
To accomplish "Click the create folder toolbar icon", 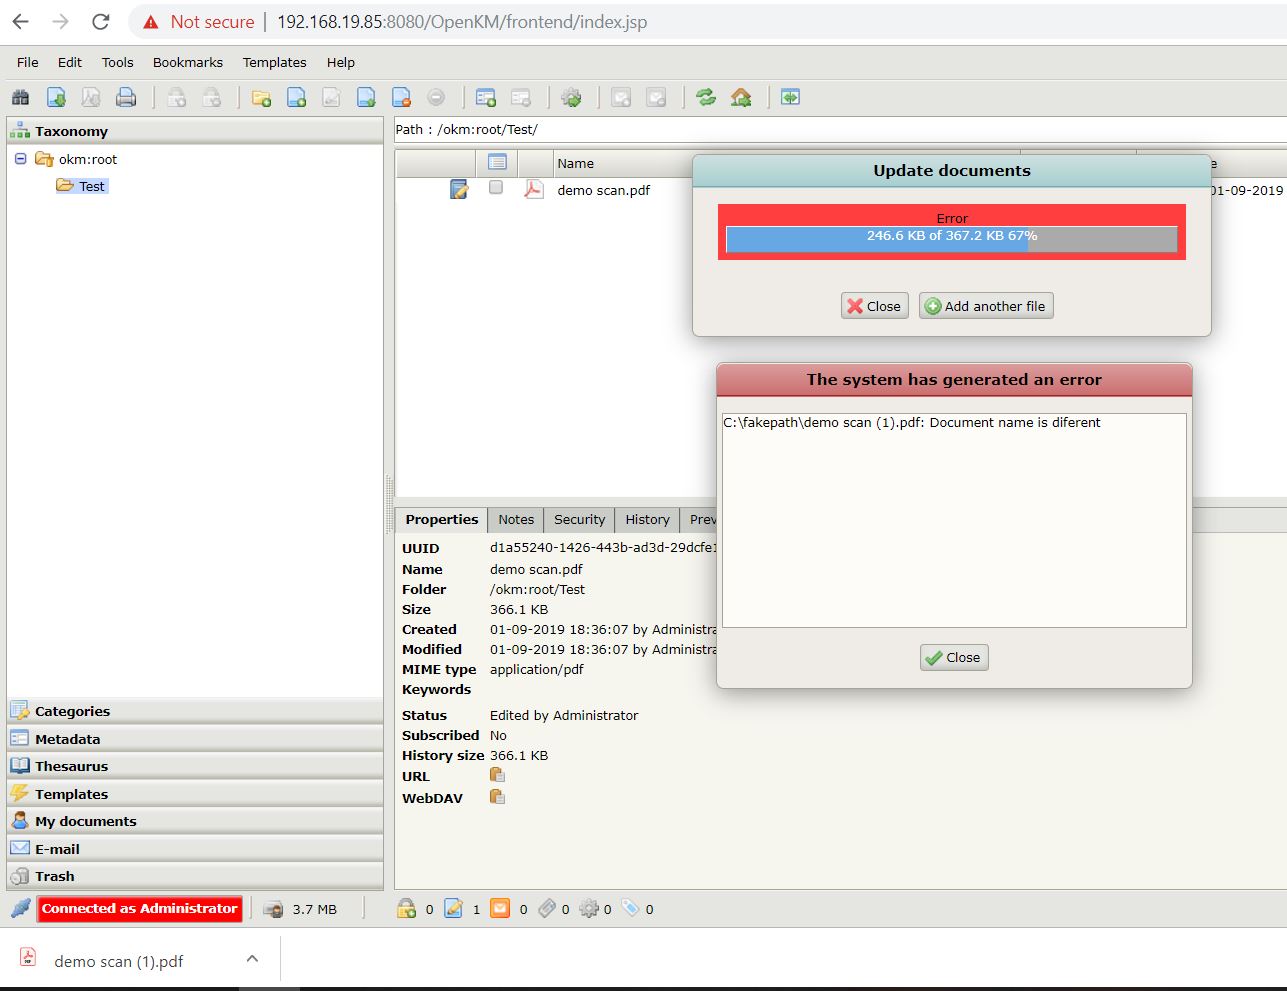I will (261, 97).
